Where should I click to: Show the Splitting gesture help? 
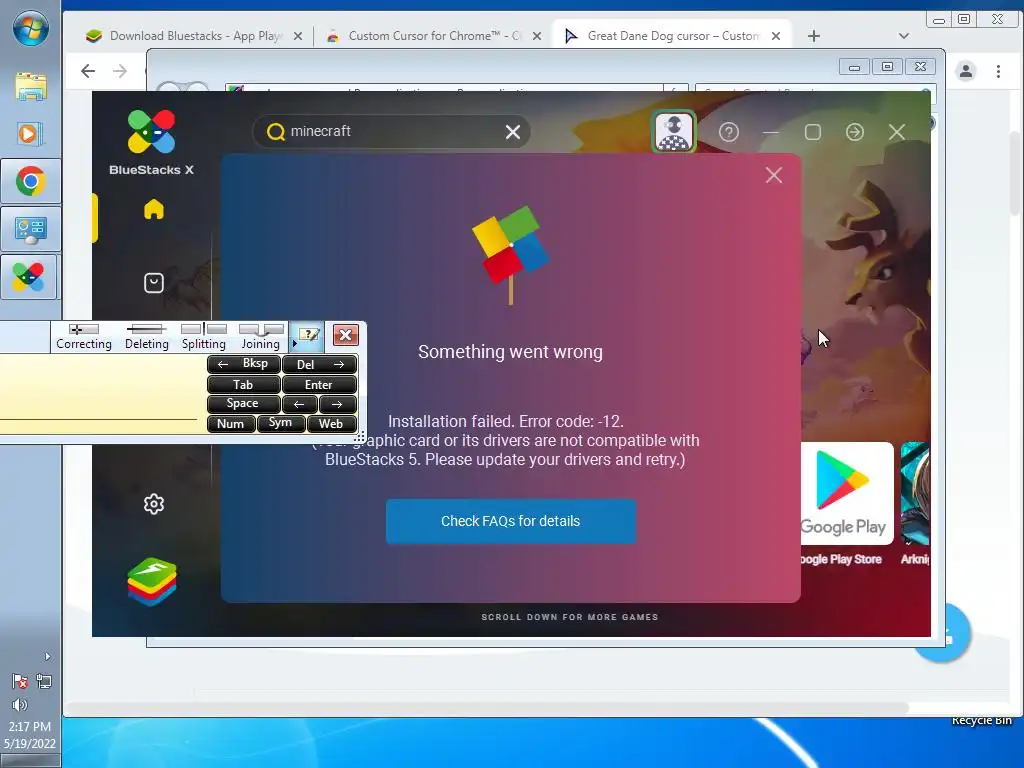click(204, 337)
